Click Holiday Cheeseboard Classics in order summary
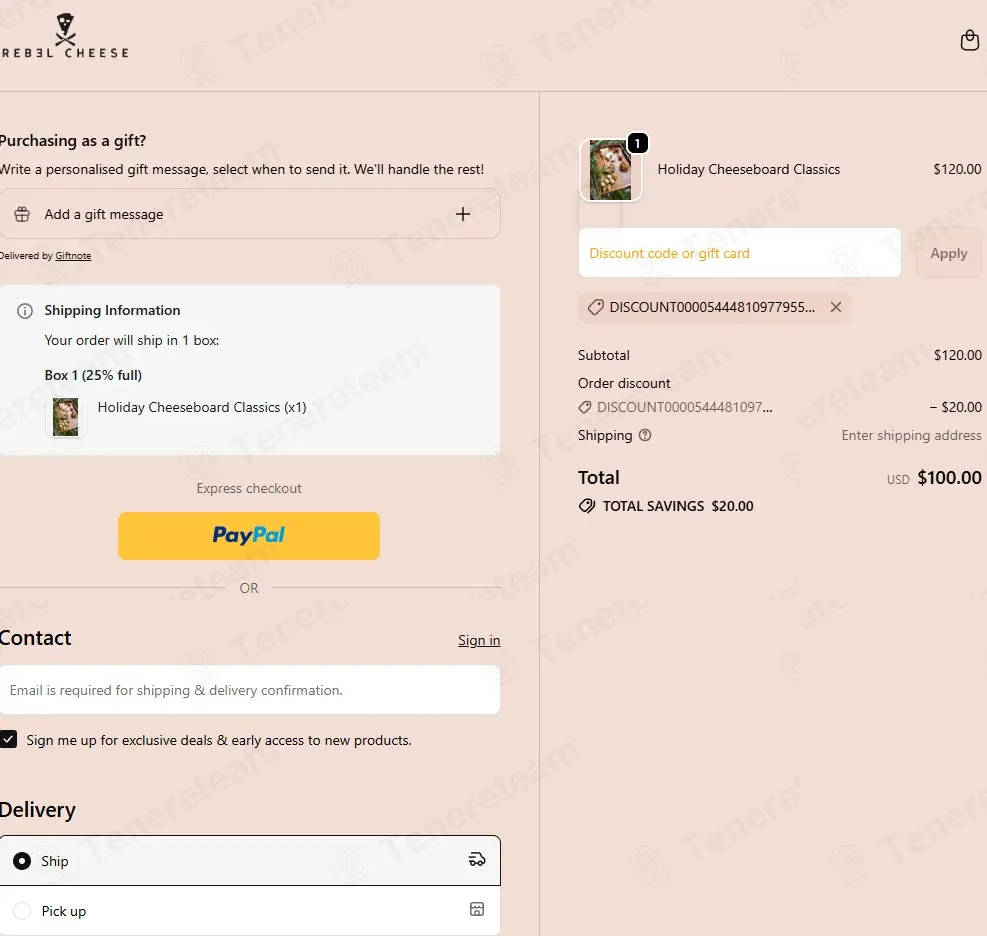Image resolution: width=987 pixels, height=936 pixels. [x=748, y=169]
